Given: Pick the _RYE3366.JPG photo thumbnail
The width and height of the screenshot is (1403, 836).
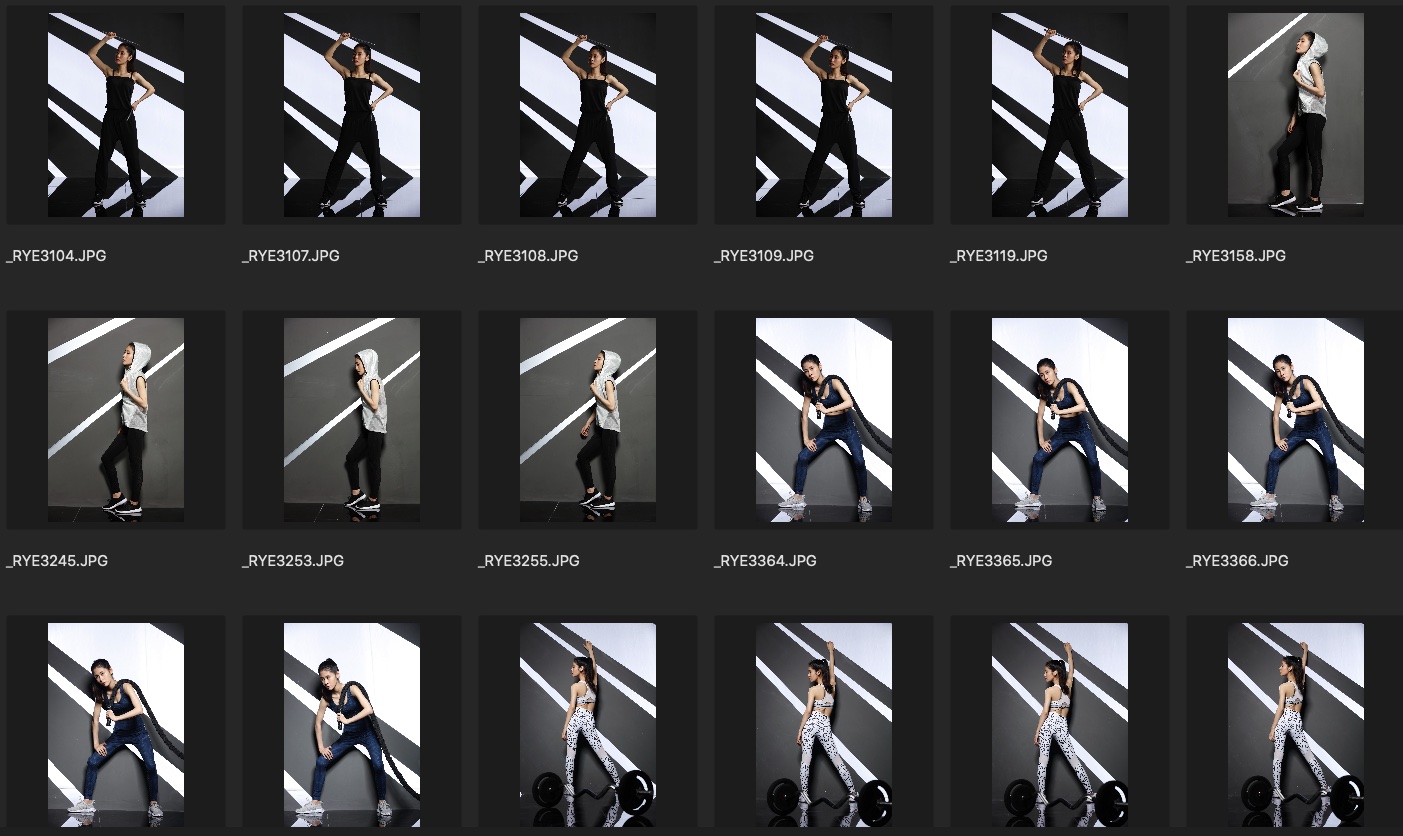Looking at the screenshot, I should coord(1296,420).
